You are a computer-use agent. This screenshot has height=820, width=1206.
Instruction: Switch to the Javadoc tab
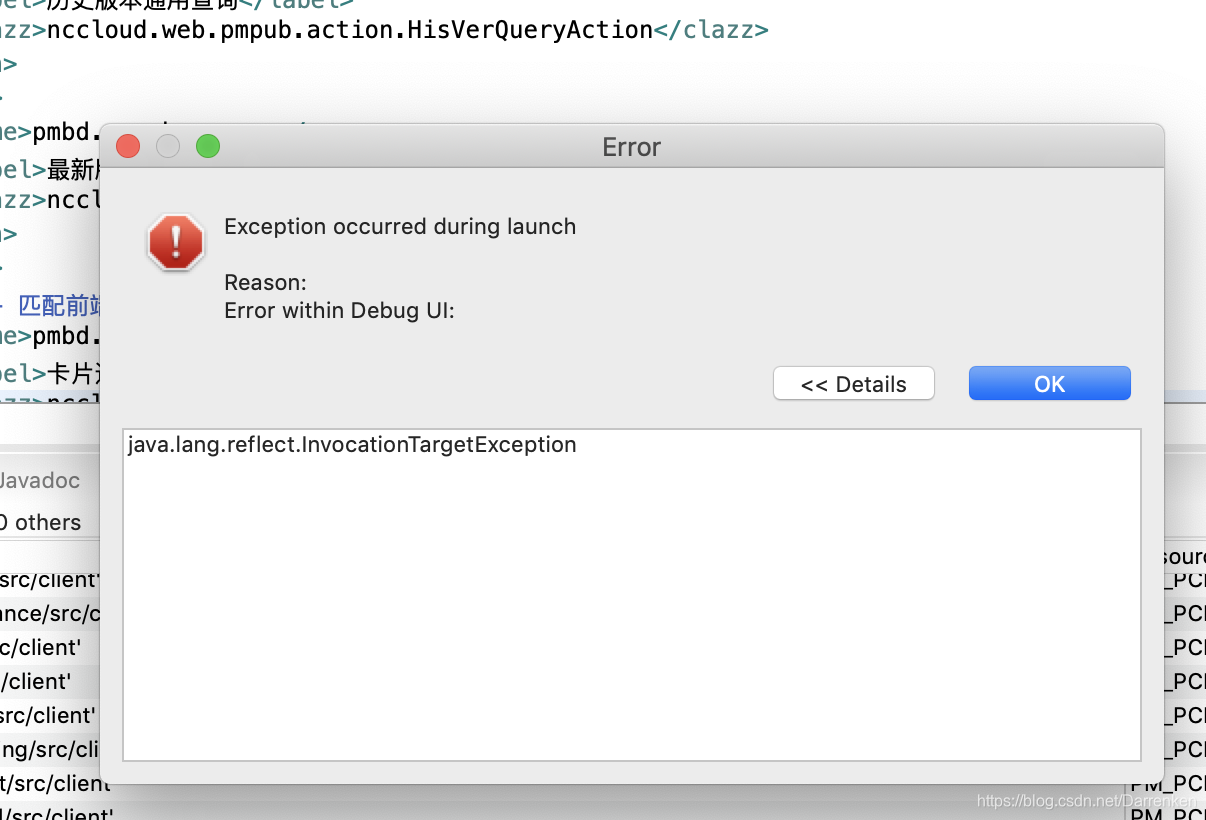point(42,480)
